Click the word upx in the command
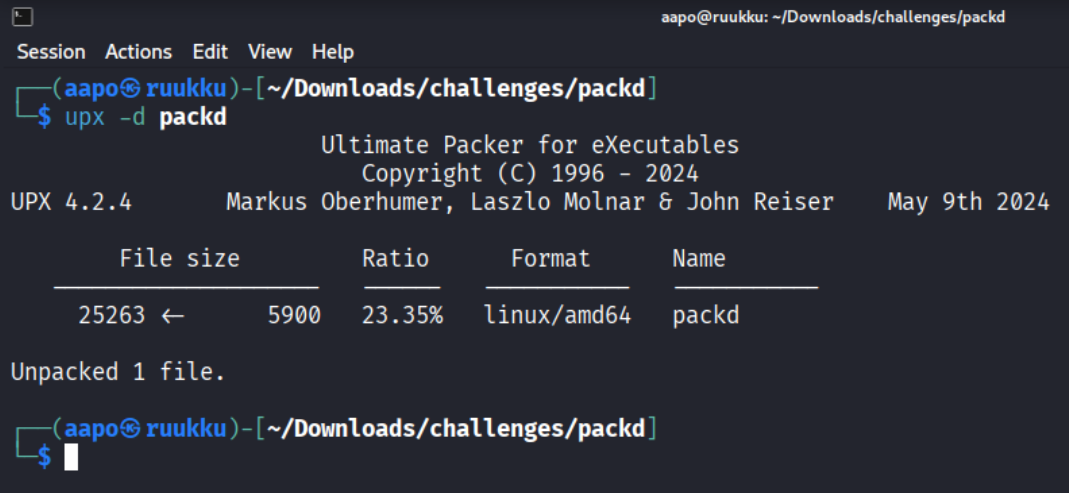 tap(85, 117)
